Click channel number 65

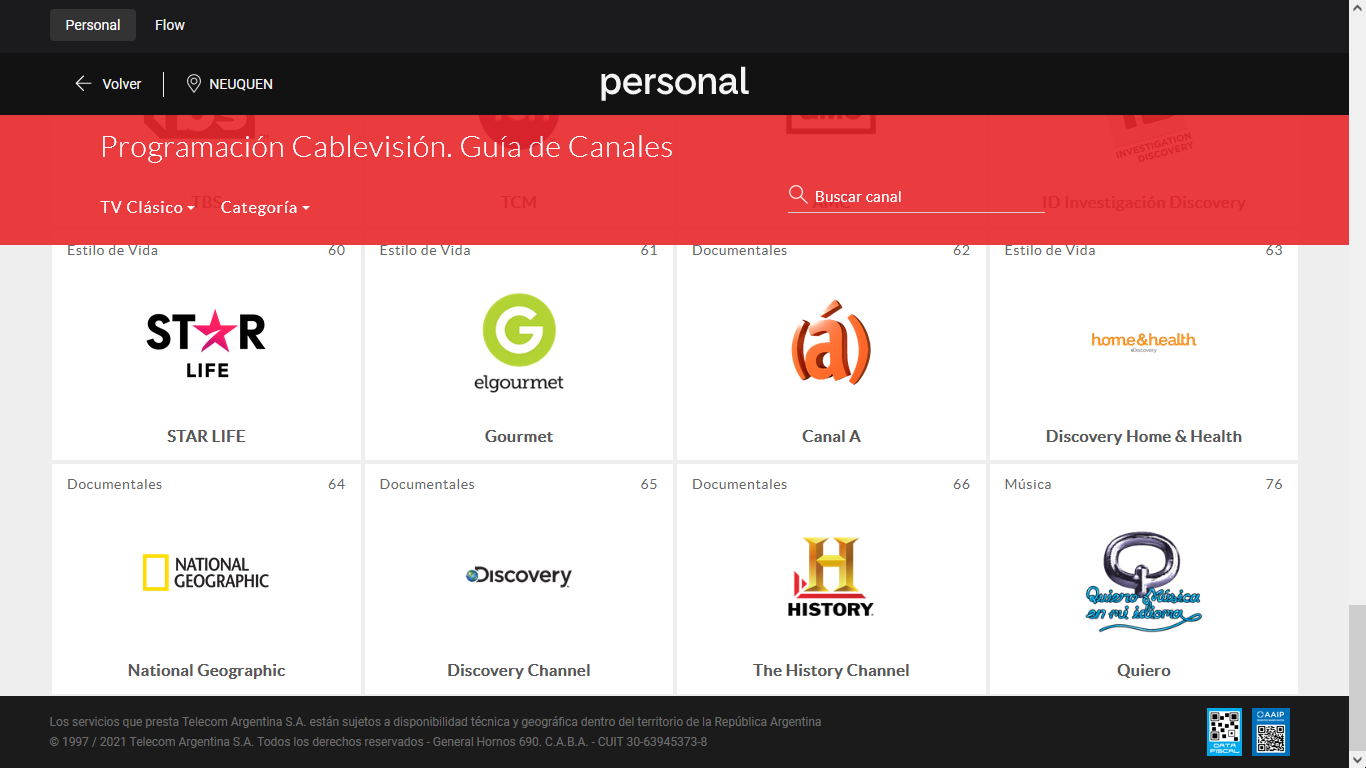(649, 484)
